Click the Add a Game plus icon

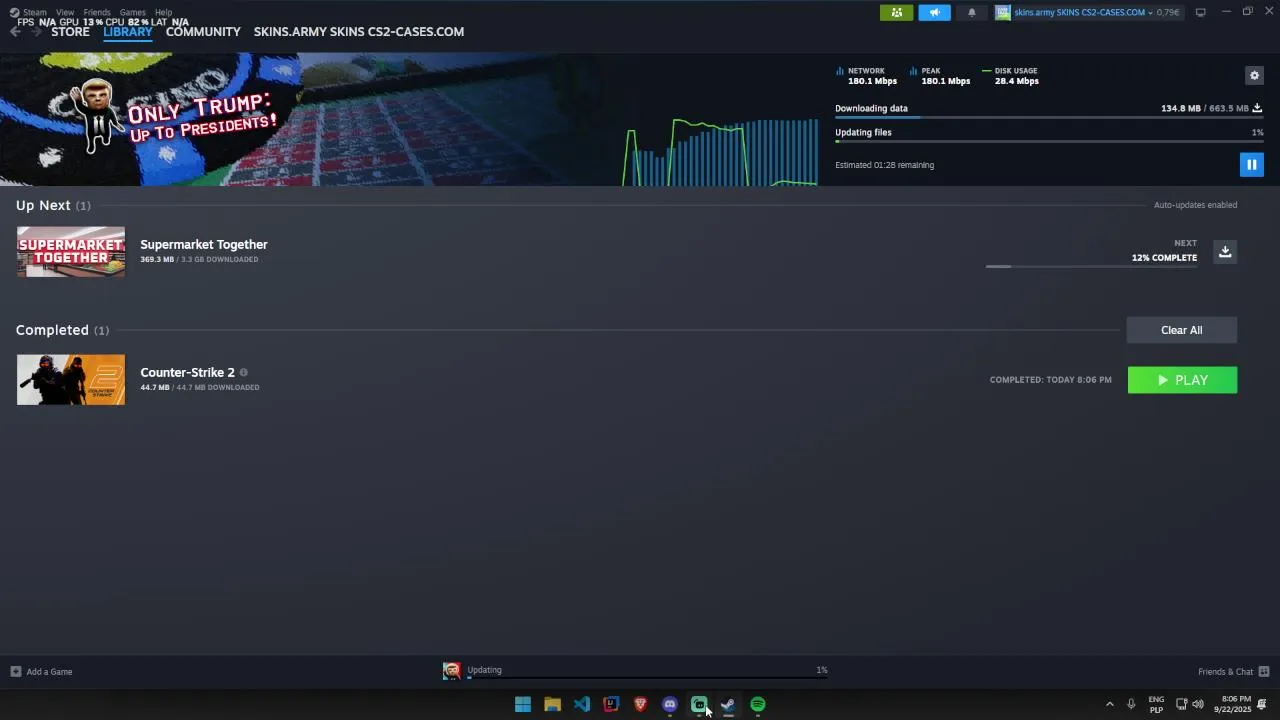(x=15, y=671)
